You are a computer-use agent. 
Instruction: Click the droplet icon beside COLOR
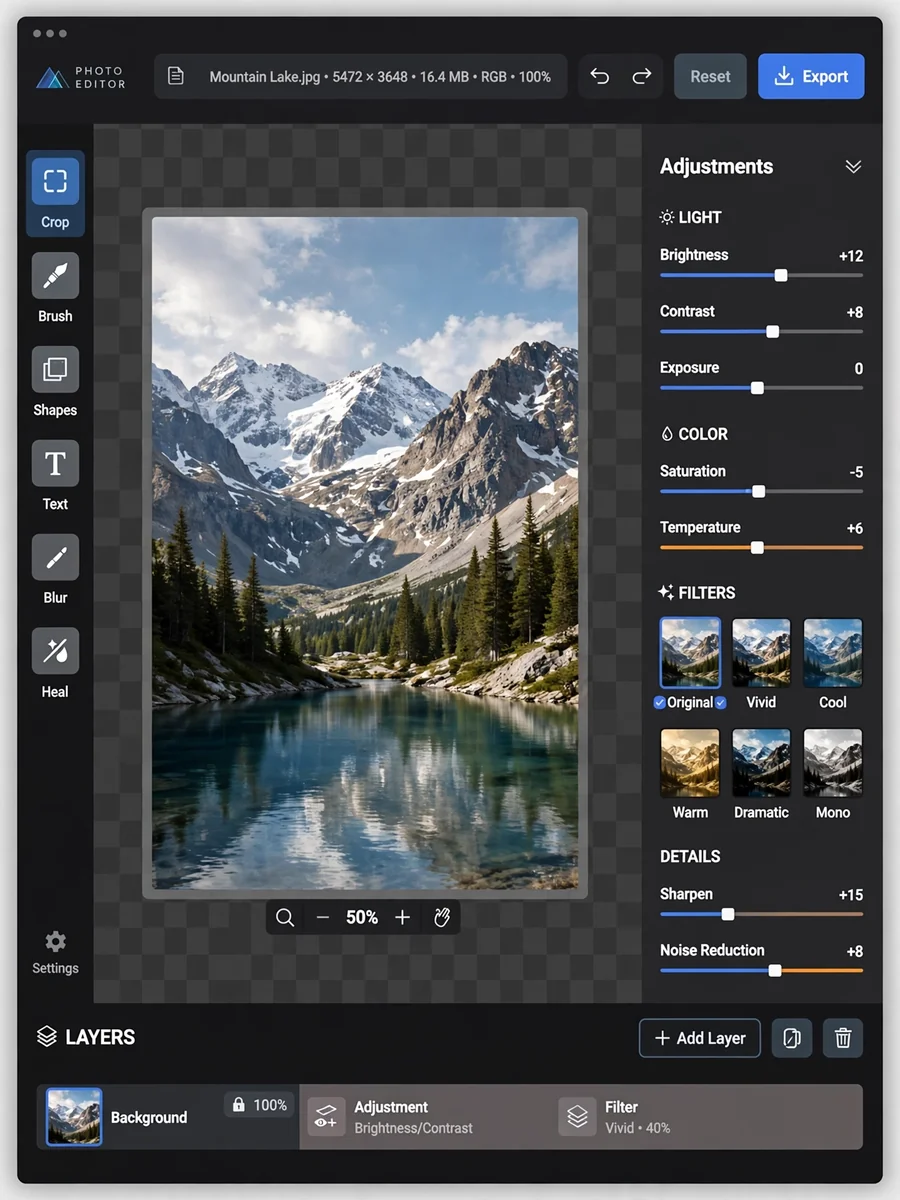click(667, 434)
